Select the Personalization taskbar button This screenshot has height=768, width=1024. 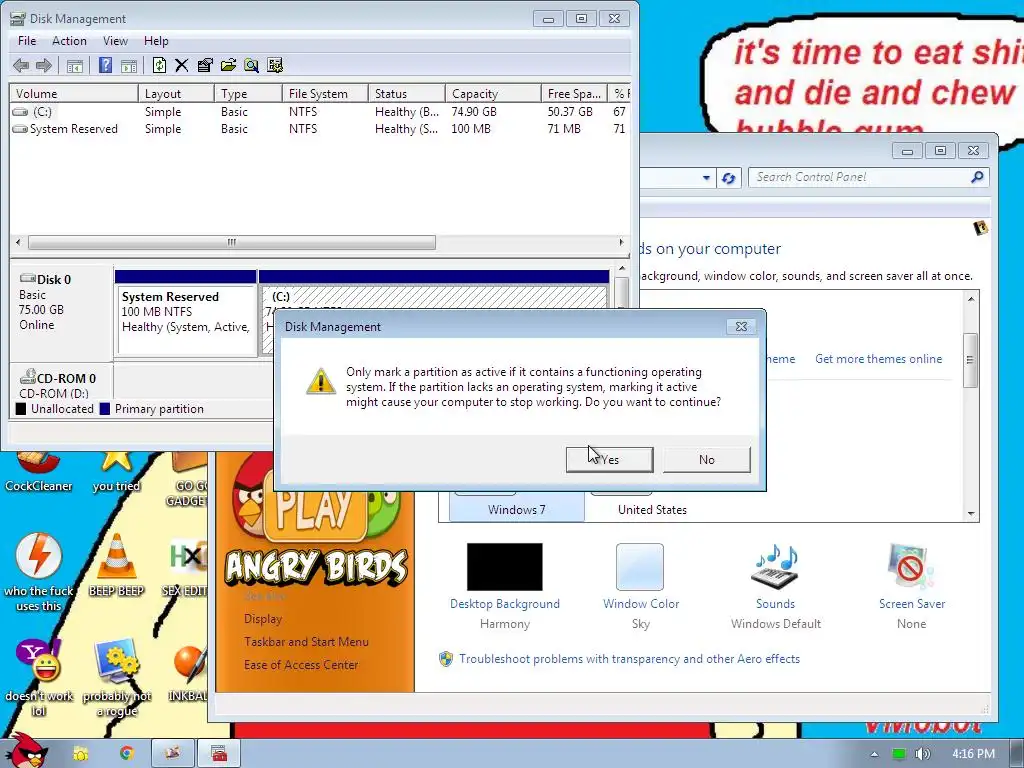coord(172,754)
